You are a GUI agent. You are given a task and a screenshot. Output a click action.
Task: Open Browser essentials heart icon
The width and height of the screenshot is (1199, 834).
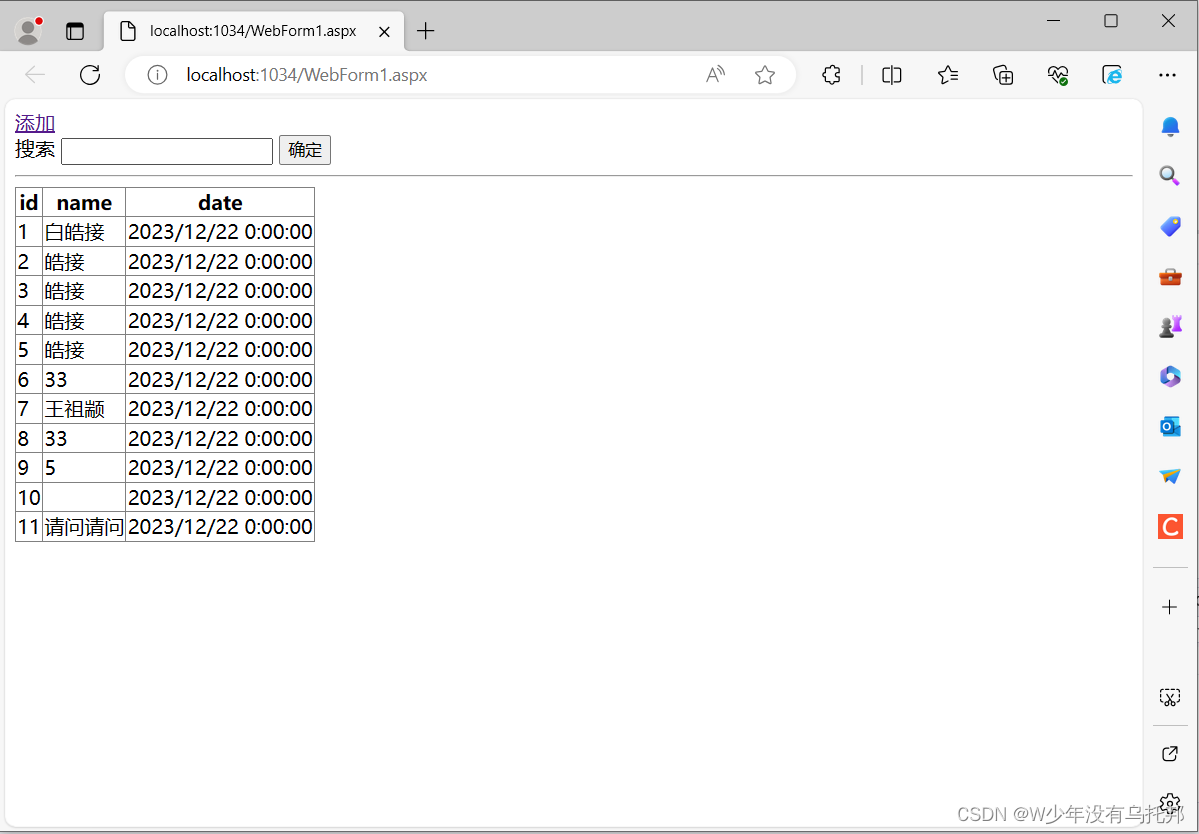(x=1057, y=74)
